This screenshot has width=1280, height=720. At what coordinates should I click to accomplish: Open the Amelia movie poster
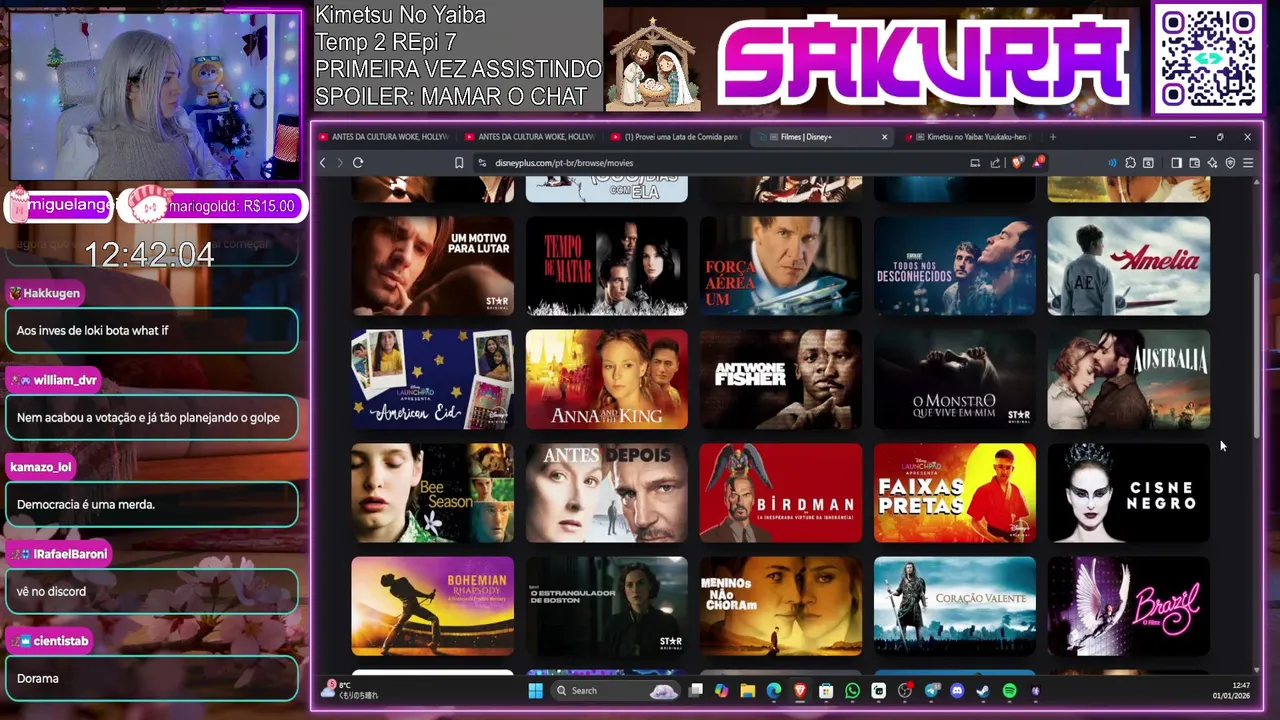coord(1129,266)
